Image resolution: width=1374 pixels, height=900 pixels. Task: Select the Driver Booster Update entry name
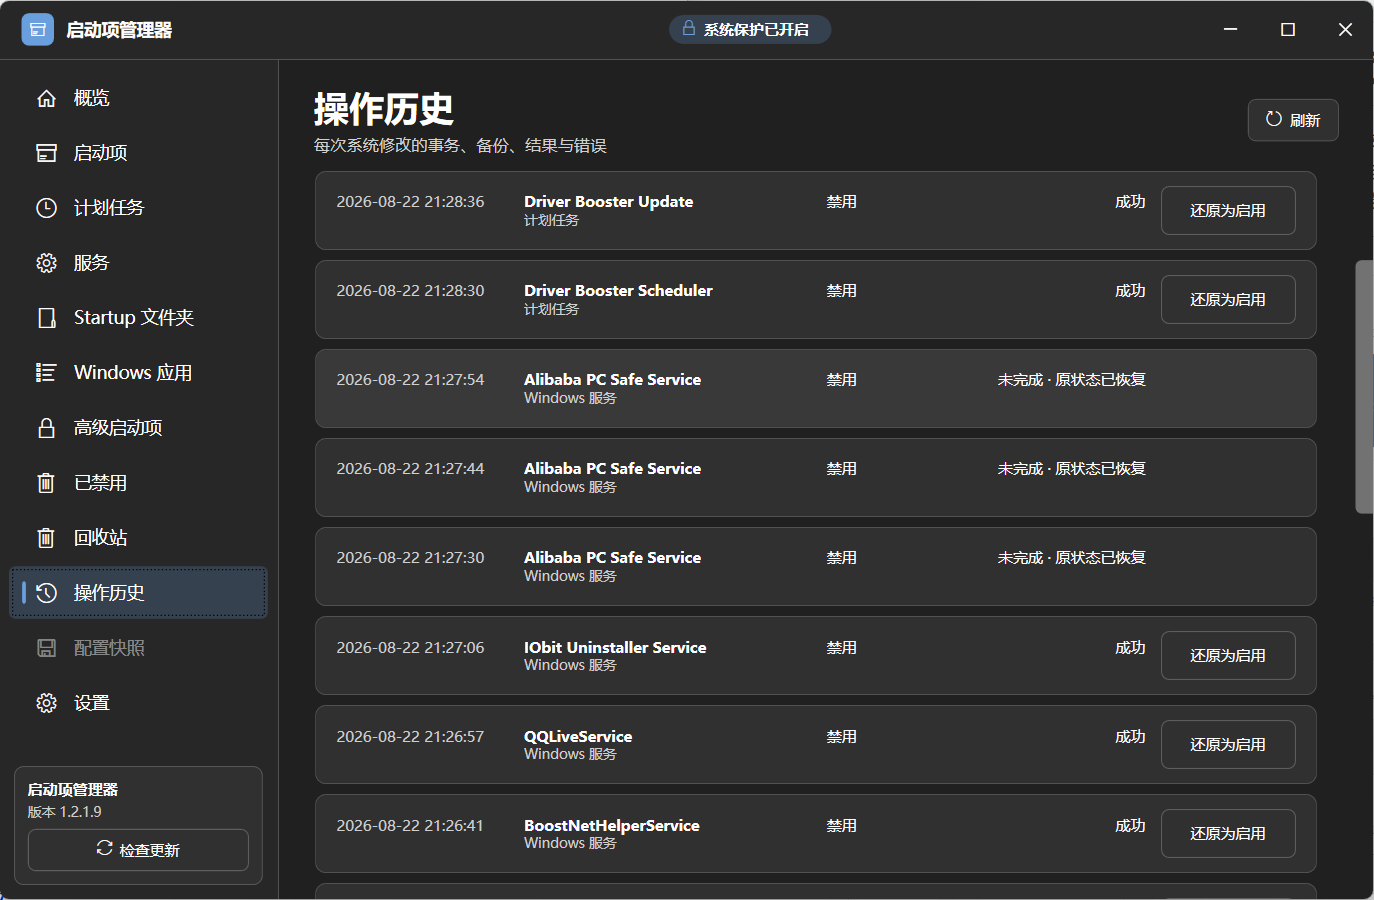point(608,201)
